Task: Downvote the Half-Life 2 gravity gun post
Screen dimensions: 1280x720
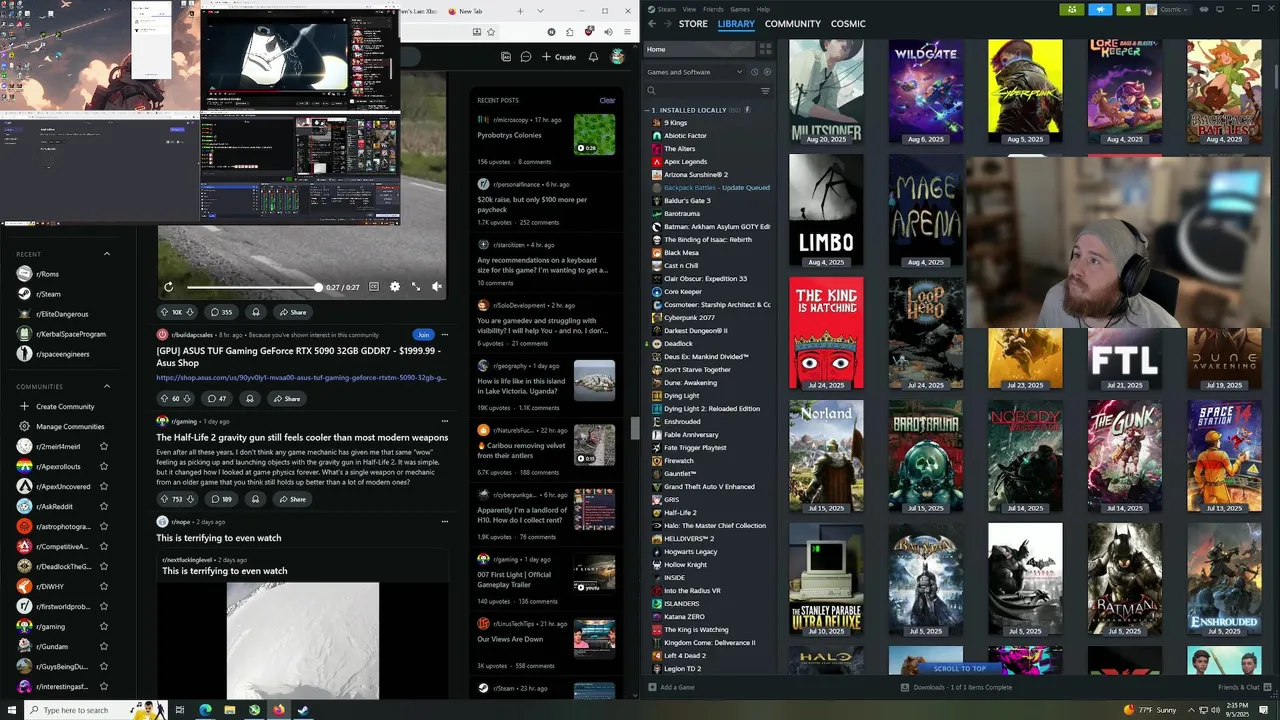Action: pyautogui.click(x=189, y=499)
